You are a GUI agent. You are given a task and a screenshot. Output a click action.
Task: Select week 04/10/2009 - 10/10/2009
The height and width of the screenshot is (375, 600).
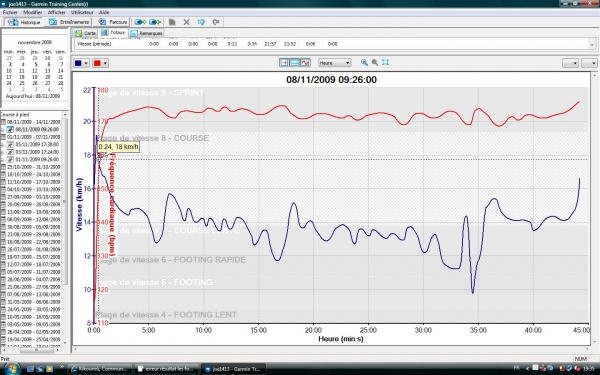pos(34,189)
